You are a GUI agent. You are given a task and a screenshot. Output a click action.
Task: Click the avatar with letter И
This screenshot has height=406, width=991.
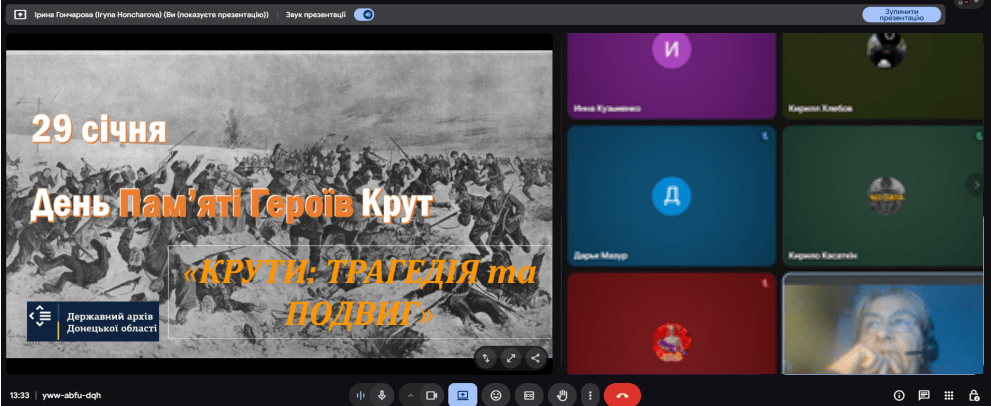point(672,49)
